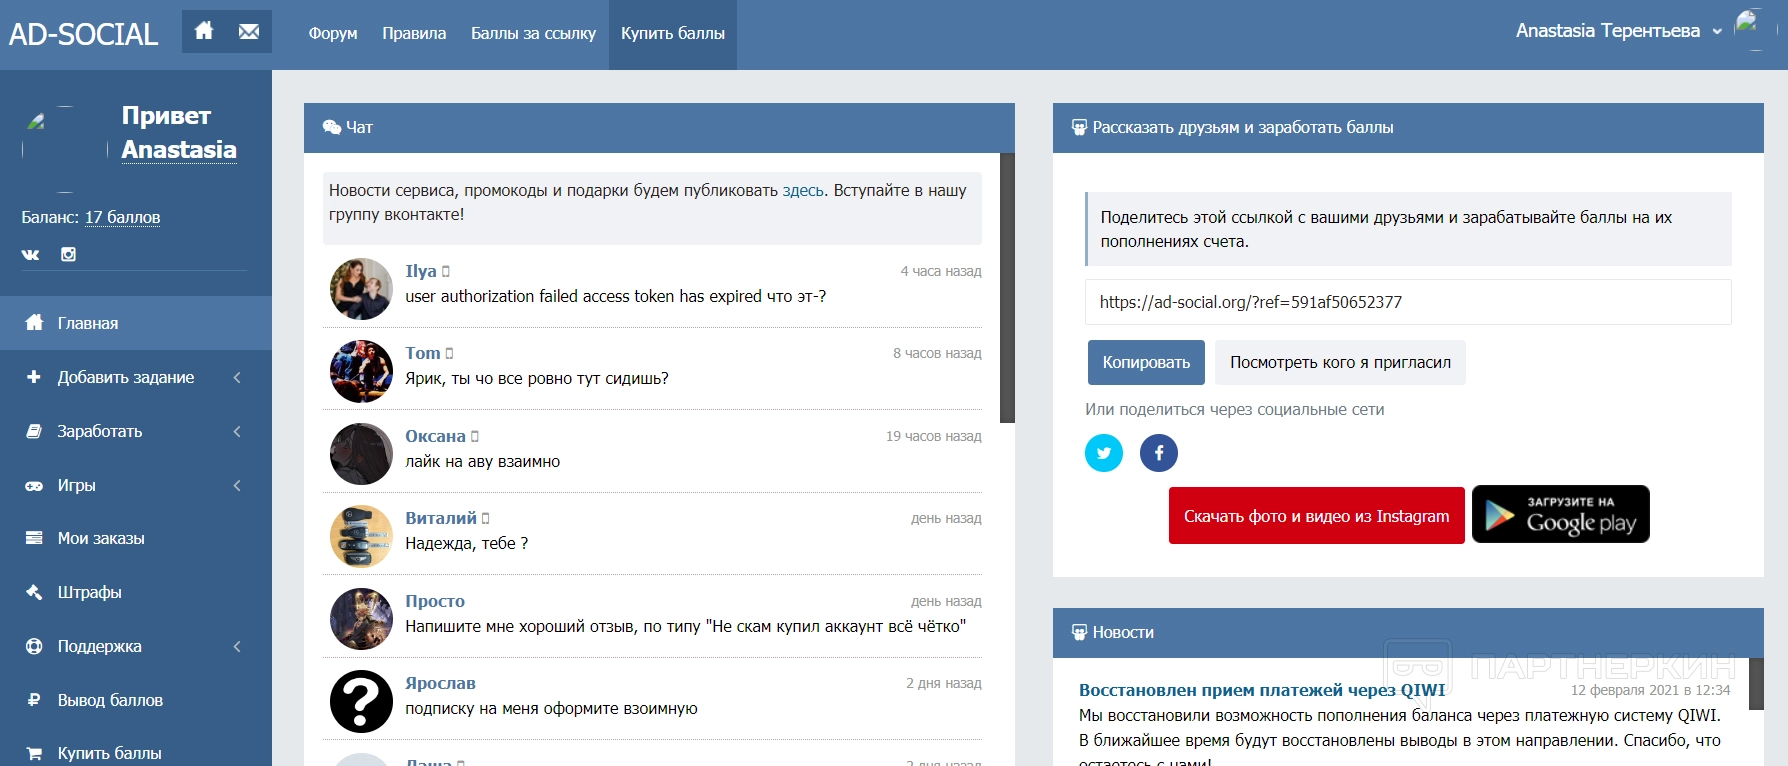Open the home icon in the top bar

(204, 31)
